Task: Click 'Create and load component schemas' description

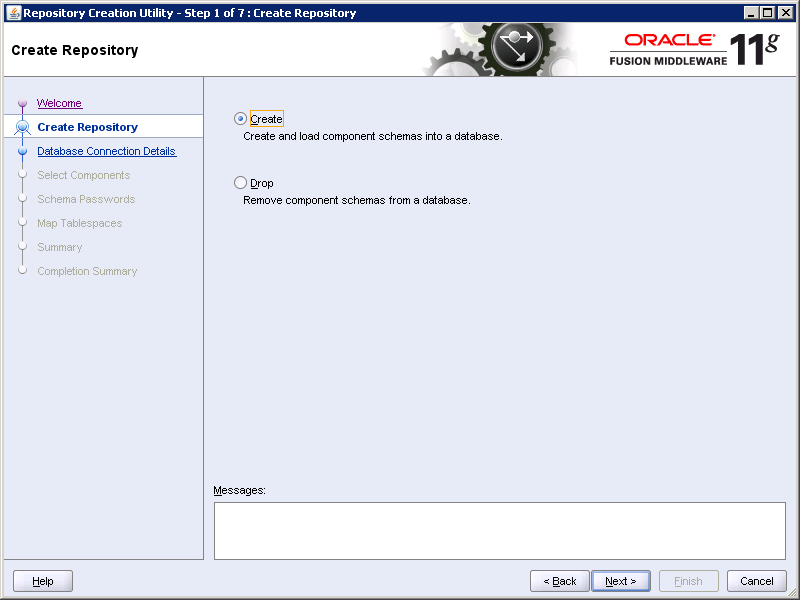Action: tap(373, 136)
